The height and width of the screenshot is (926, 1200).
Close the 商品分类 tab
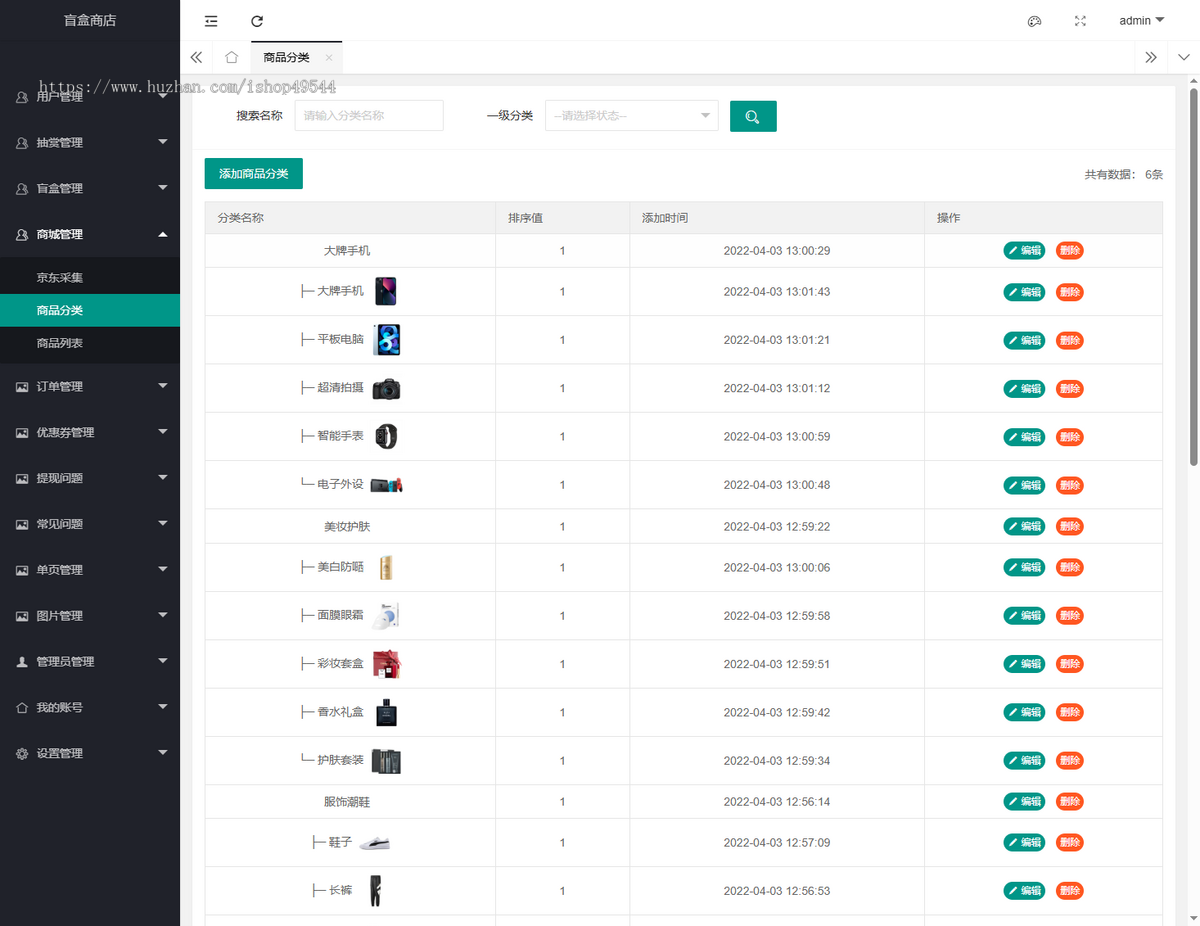[x=328, y=58]
